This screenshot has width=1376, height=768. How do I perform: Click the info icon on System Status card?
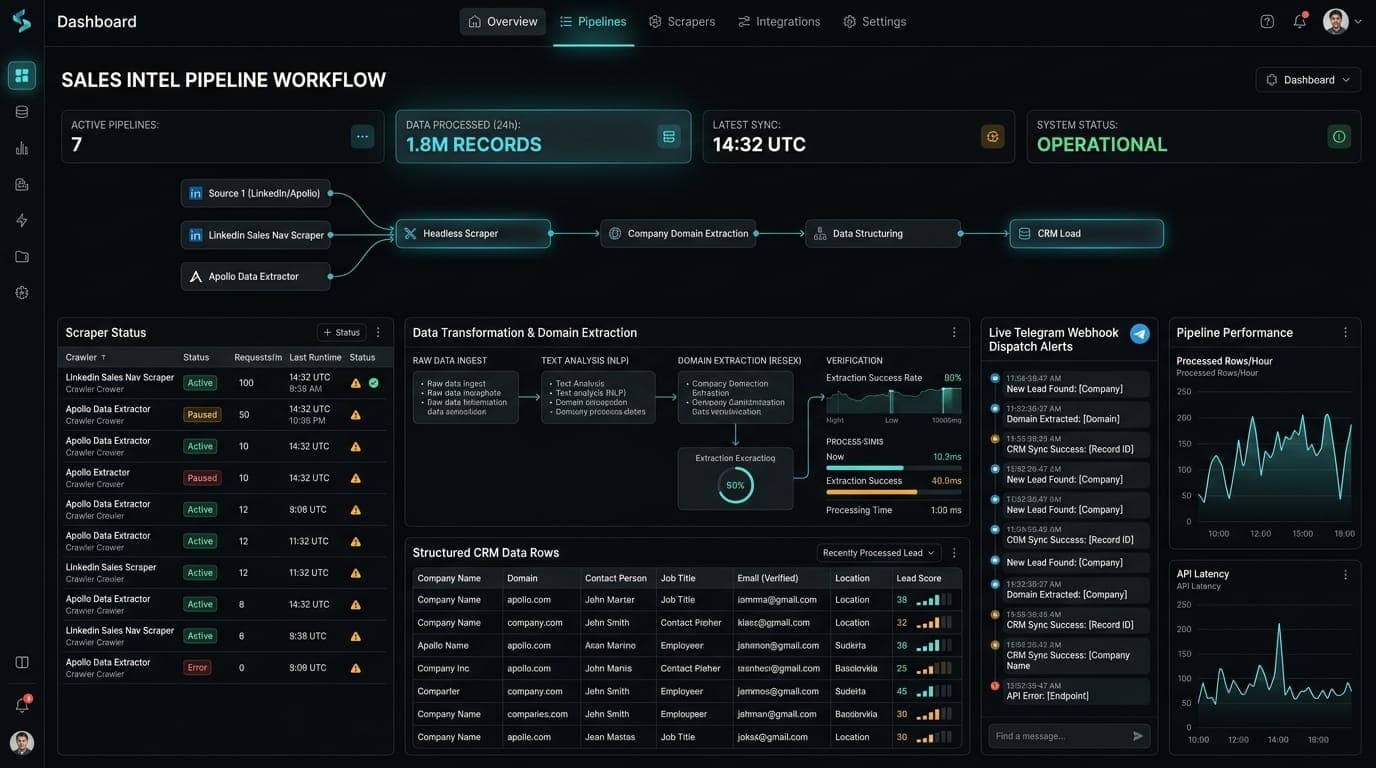(1339, 137)
